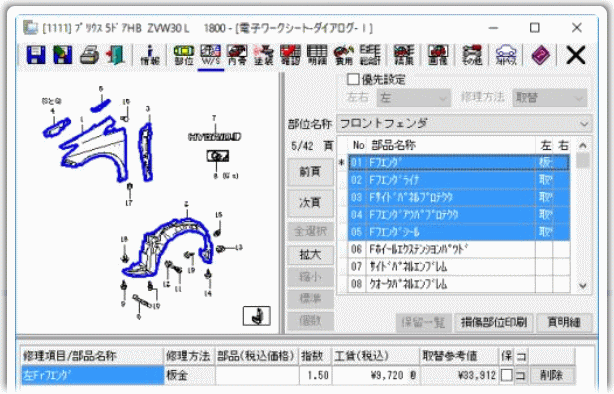The height and width of the screenshot is (394, 614).
Task: Open the 明細 details grid icon
Action: coord(317,55)
